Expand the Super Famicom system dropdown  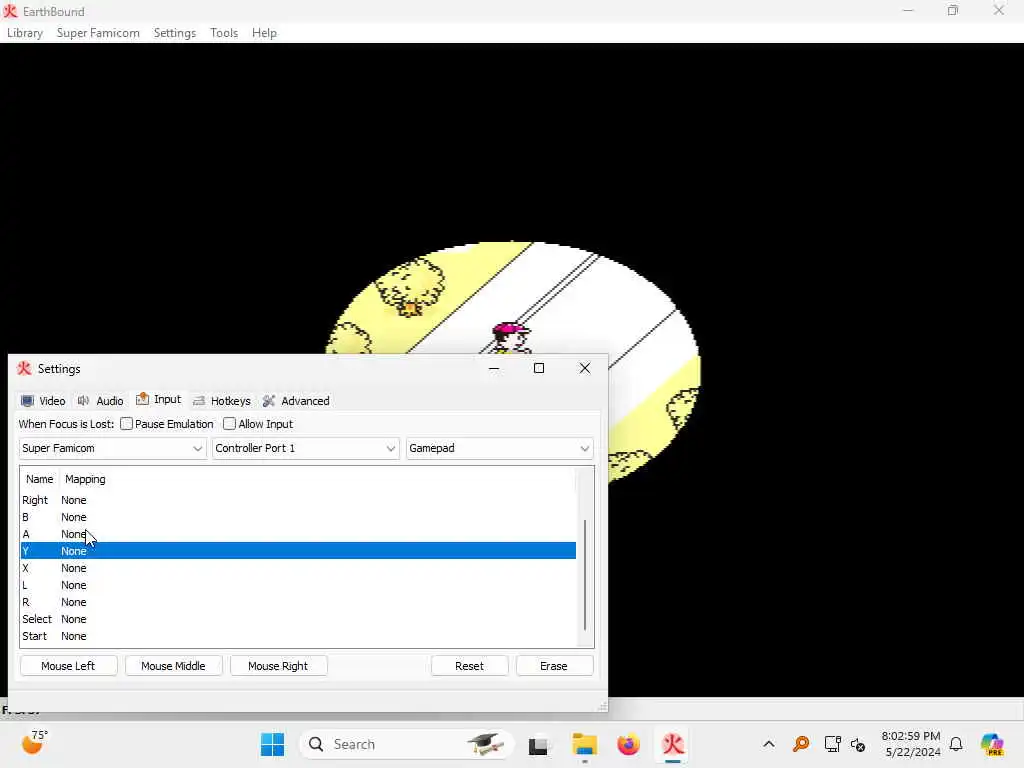[112, 448]
